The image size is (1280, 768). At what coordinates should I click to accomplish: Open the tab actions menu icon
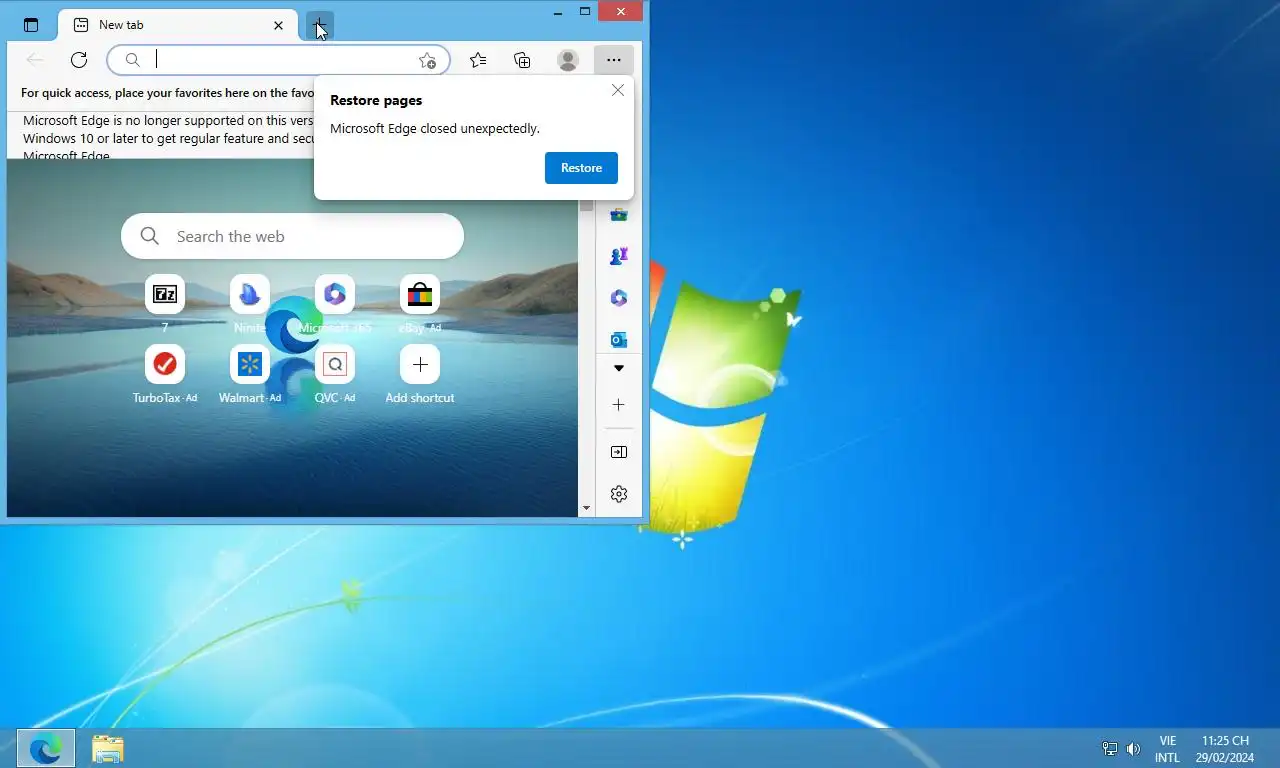click(31, 25)
